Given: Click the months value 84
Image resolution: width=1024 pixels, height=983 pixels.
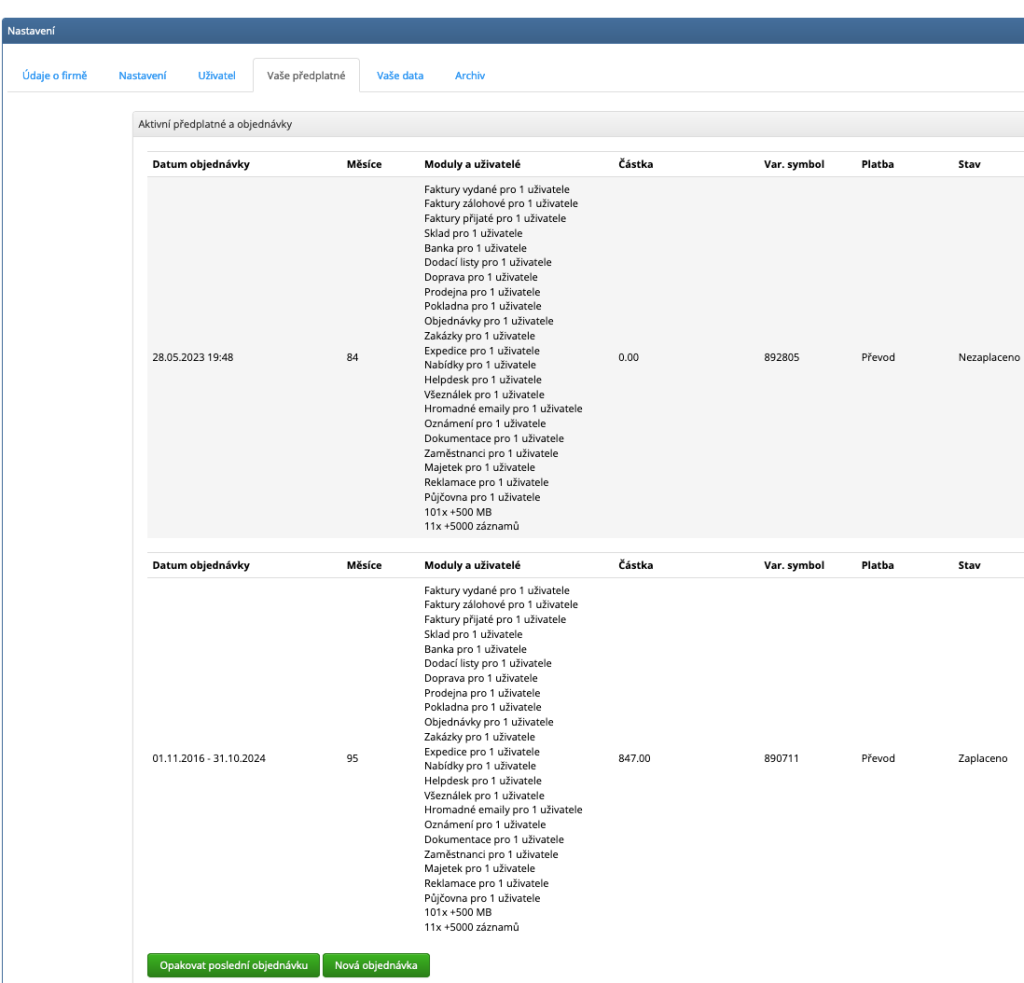Looking at the screenshot, I should click(x=352, y=357).
